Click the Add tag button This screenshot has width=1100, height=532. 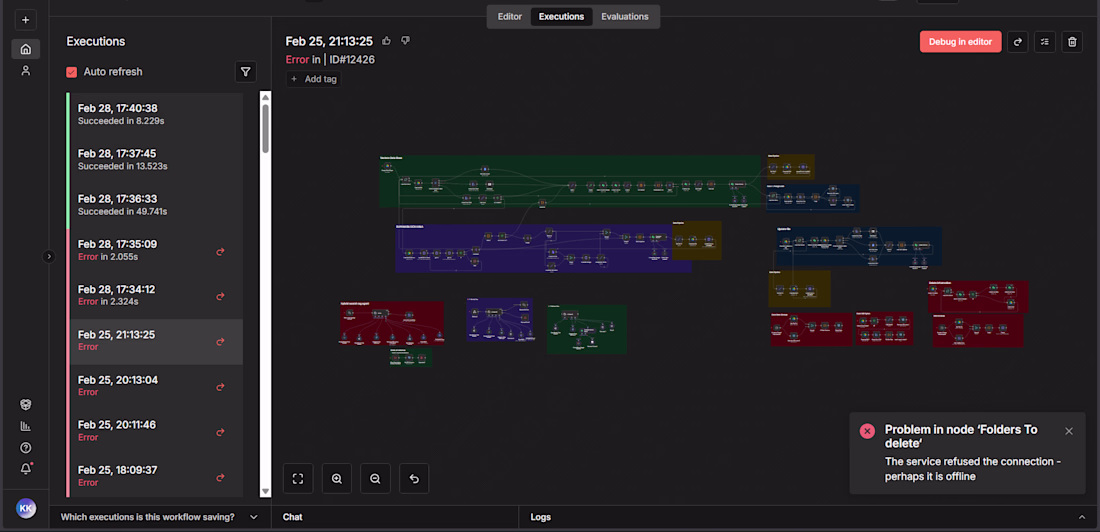314,79
